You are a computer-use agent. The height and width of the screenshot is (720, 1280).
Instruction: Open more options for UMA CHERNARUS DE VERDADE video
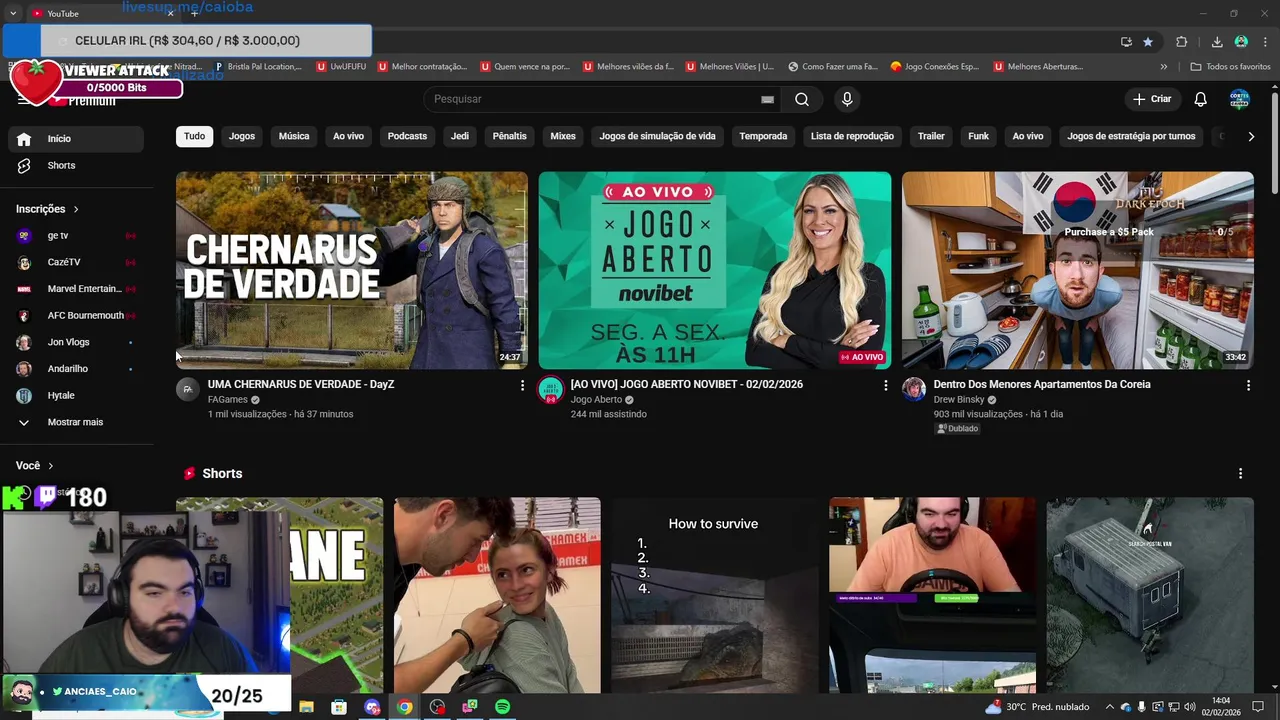coord(522,385)
